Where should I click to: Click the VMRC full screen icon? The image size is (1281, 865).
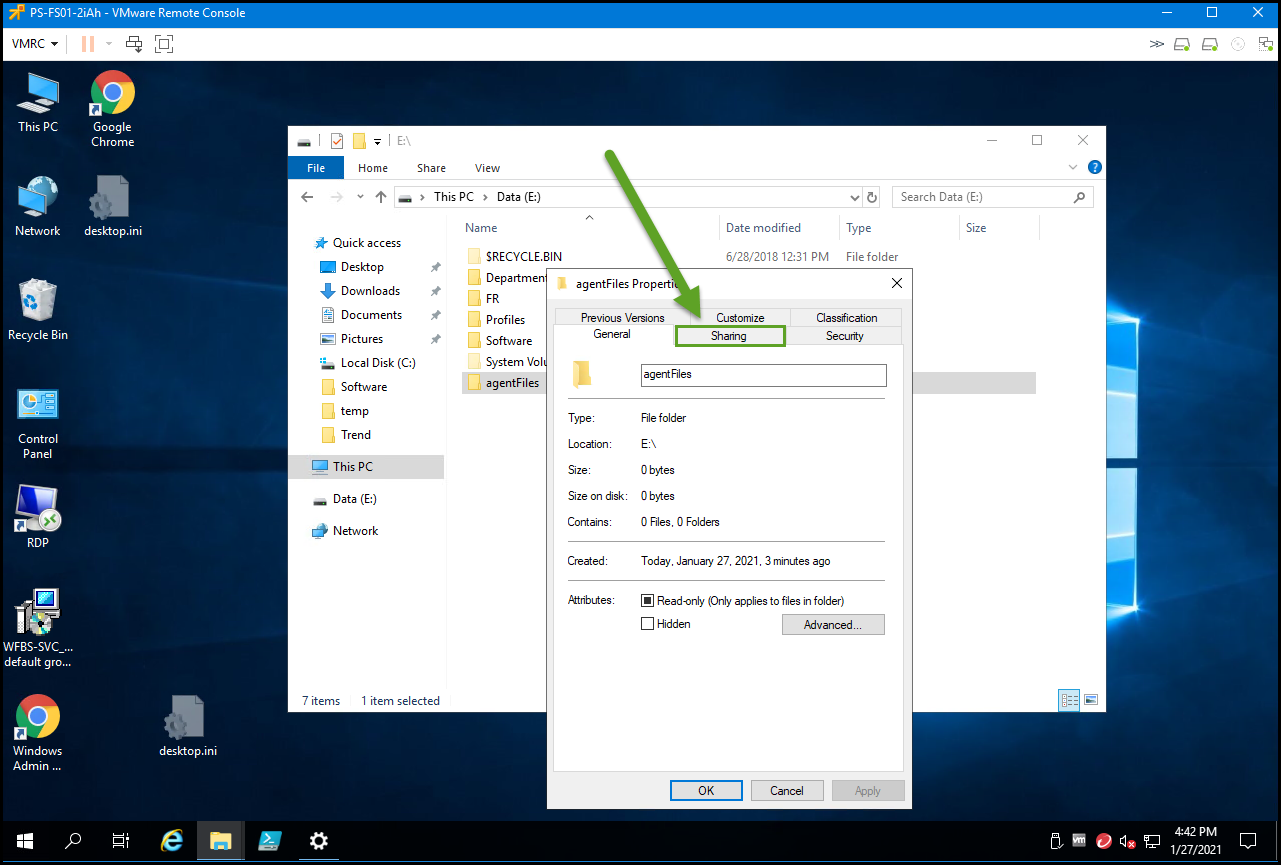coord(164,44)
